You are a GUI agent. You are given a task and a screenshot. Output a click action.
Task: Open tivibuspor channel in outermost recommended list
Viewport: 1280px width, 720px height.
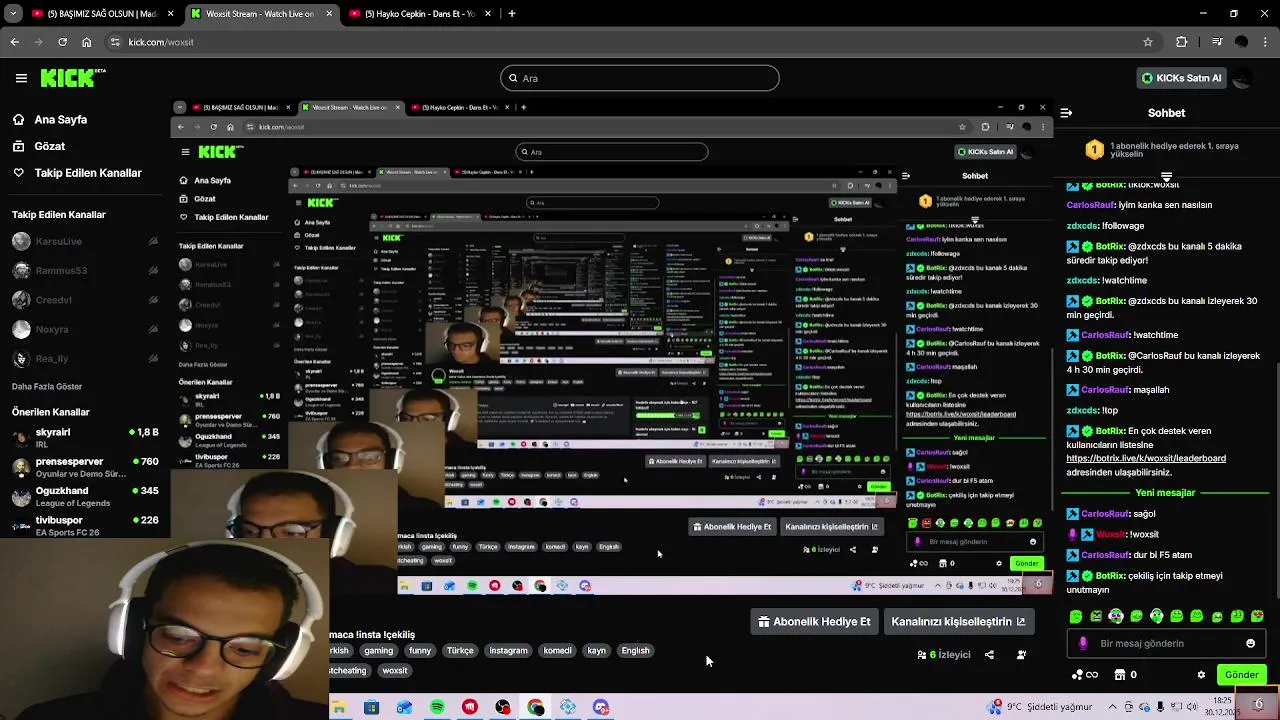coord(85,525)
